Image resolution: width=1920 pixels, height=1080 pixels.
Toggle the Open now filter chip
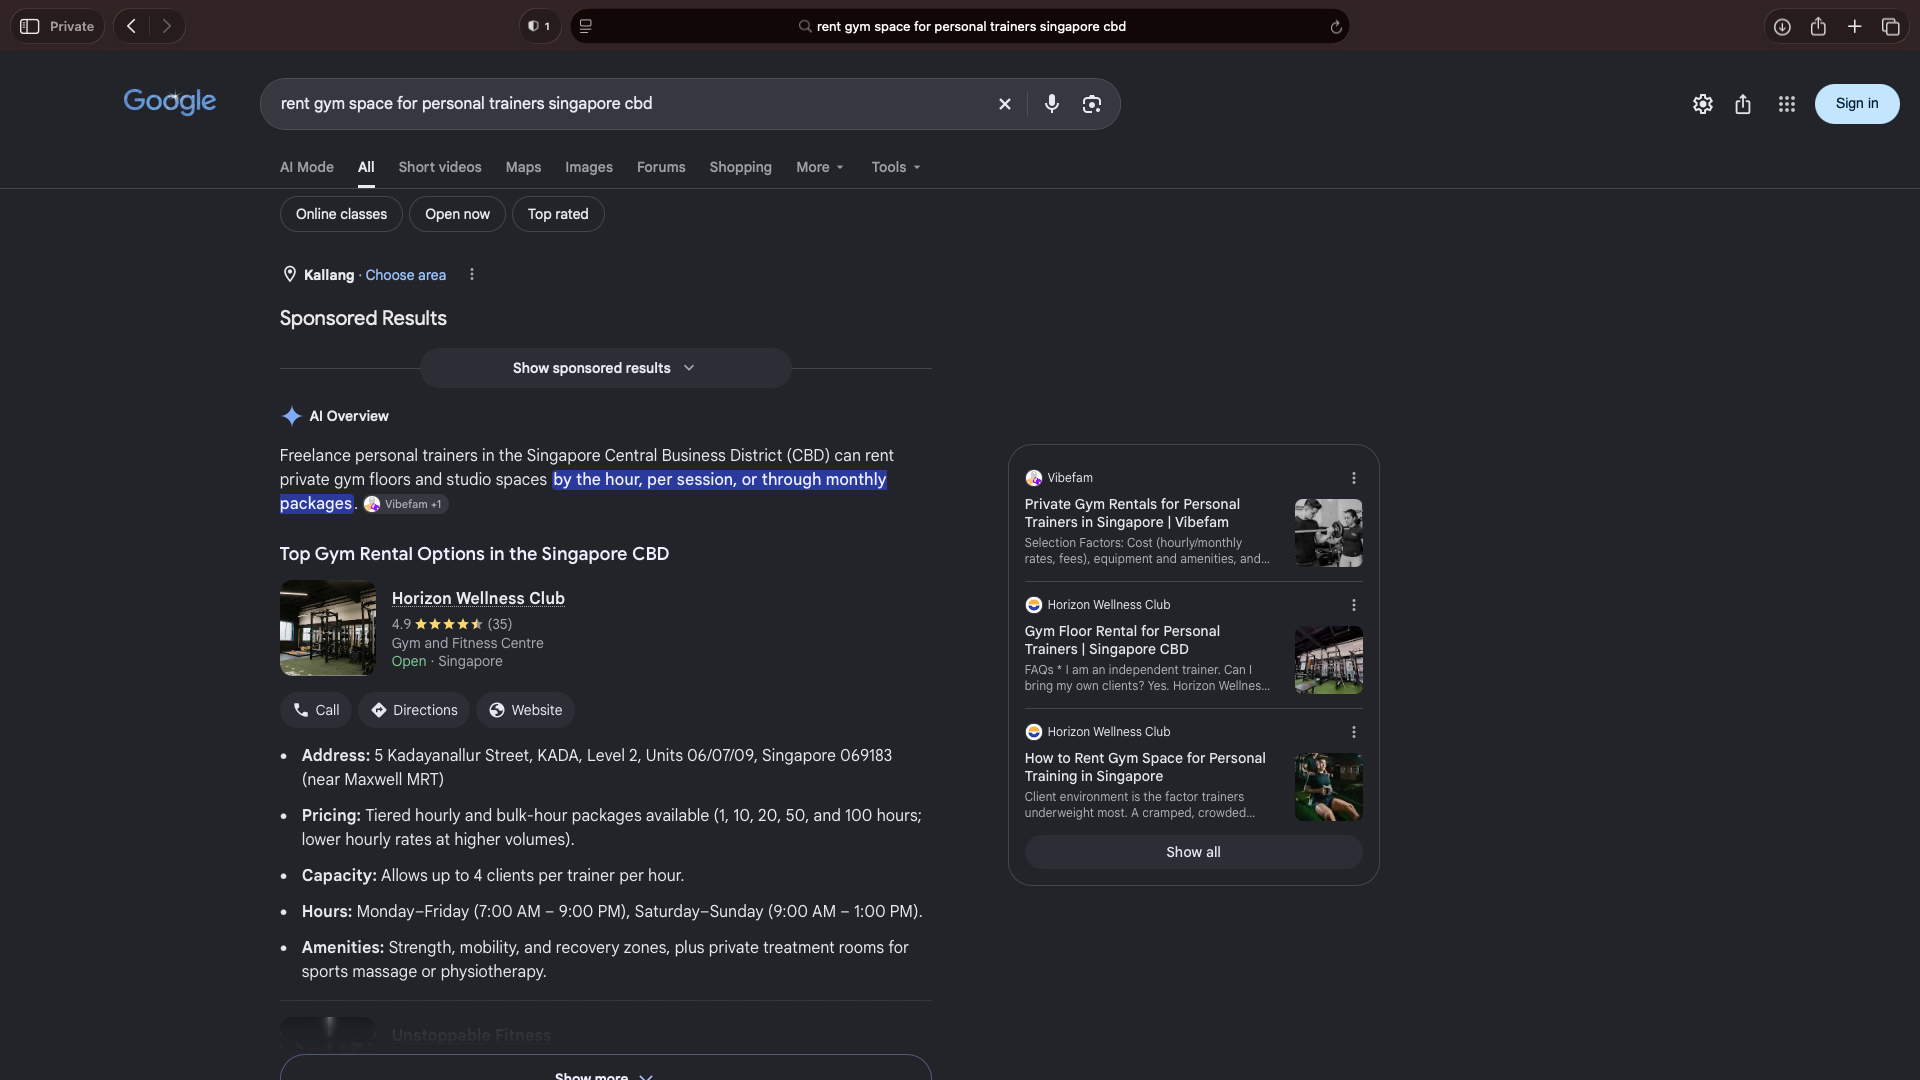[x=457, y=214]
